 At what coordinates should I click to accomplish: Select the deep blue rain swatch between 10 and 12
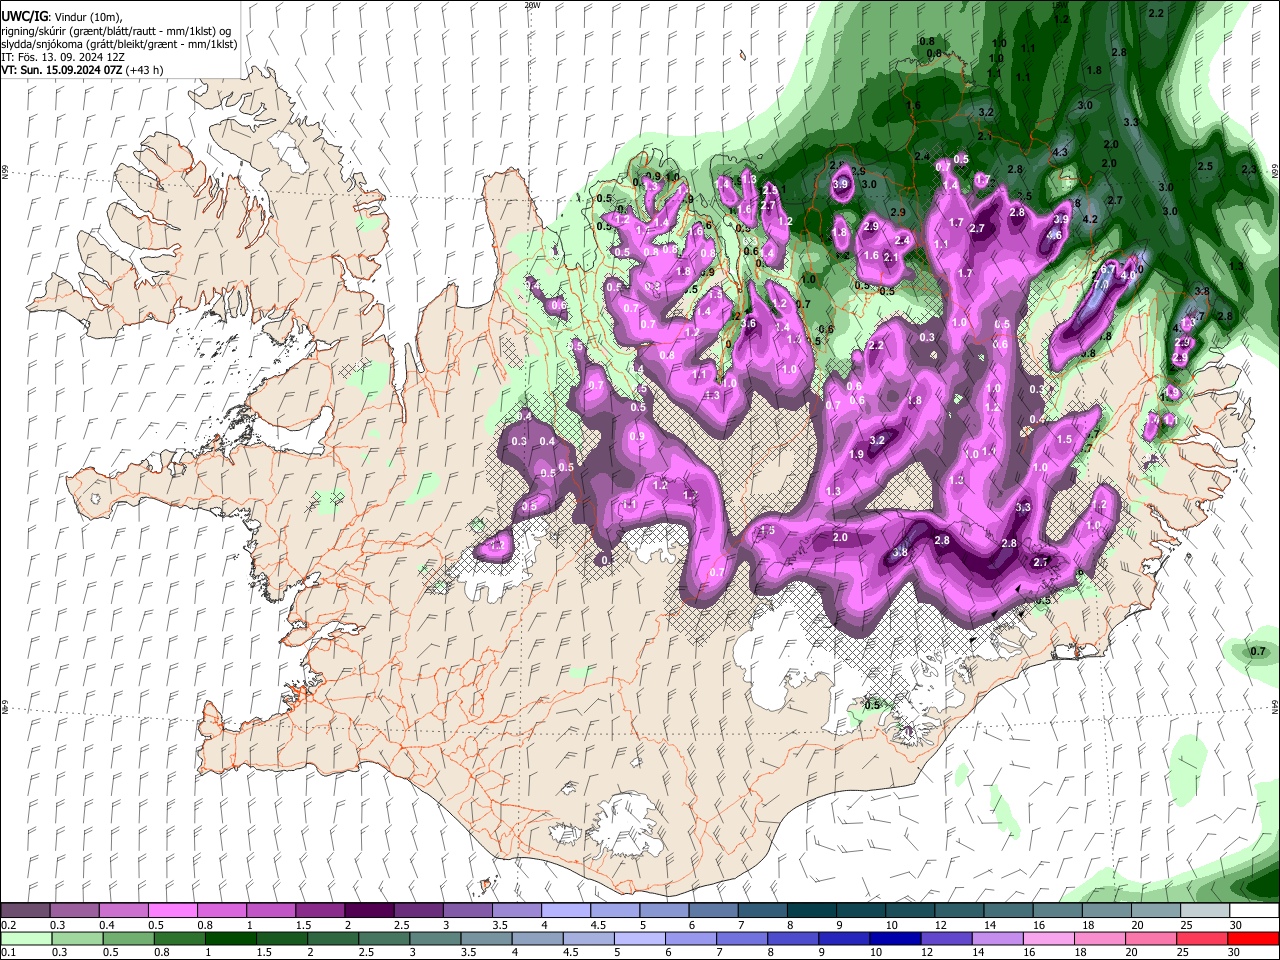pos(895,939)
